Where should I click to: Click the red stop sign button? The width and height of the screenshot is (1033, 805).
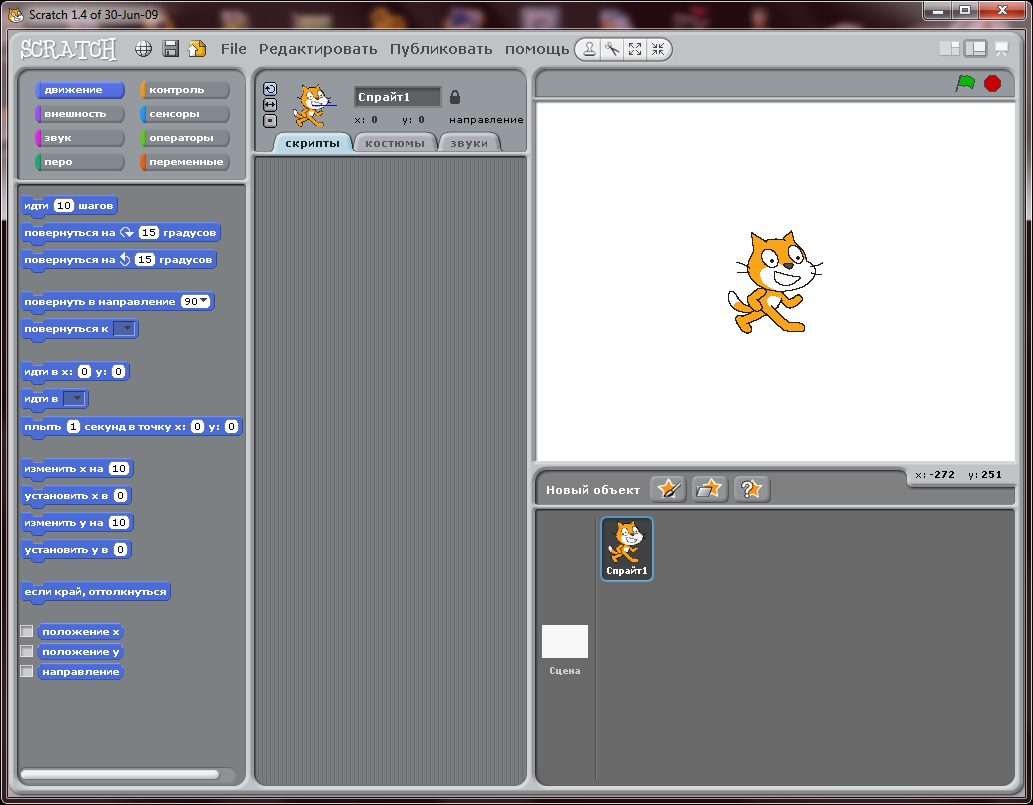pyautogui.click(x=992, y=83)
